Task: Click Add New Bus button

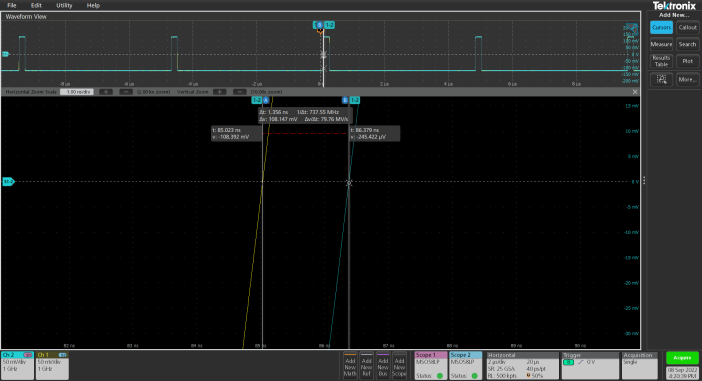Action: 383,365
